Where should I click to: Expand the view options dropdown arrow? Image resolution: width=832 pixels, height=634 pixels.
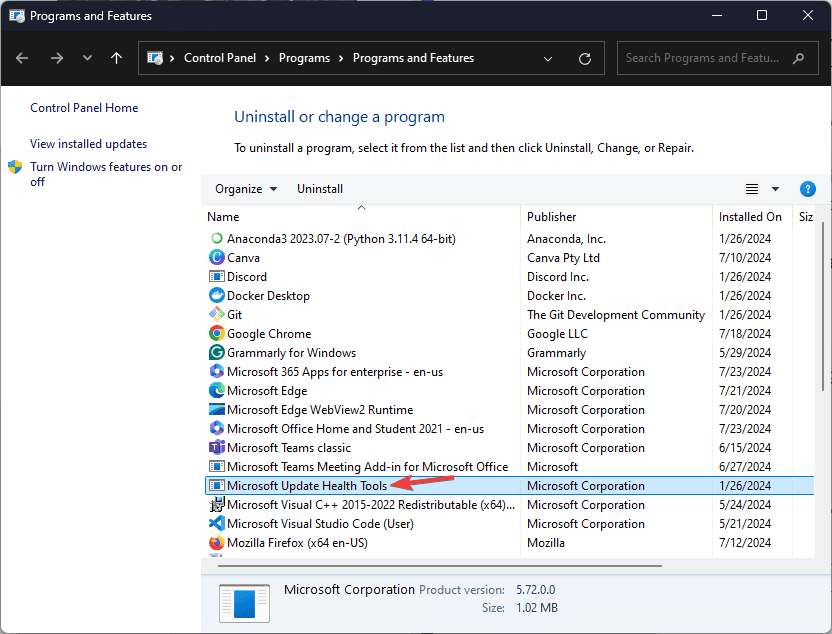[x=775, y=189]
